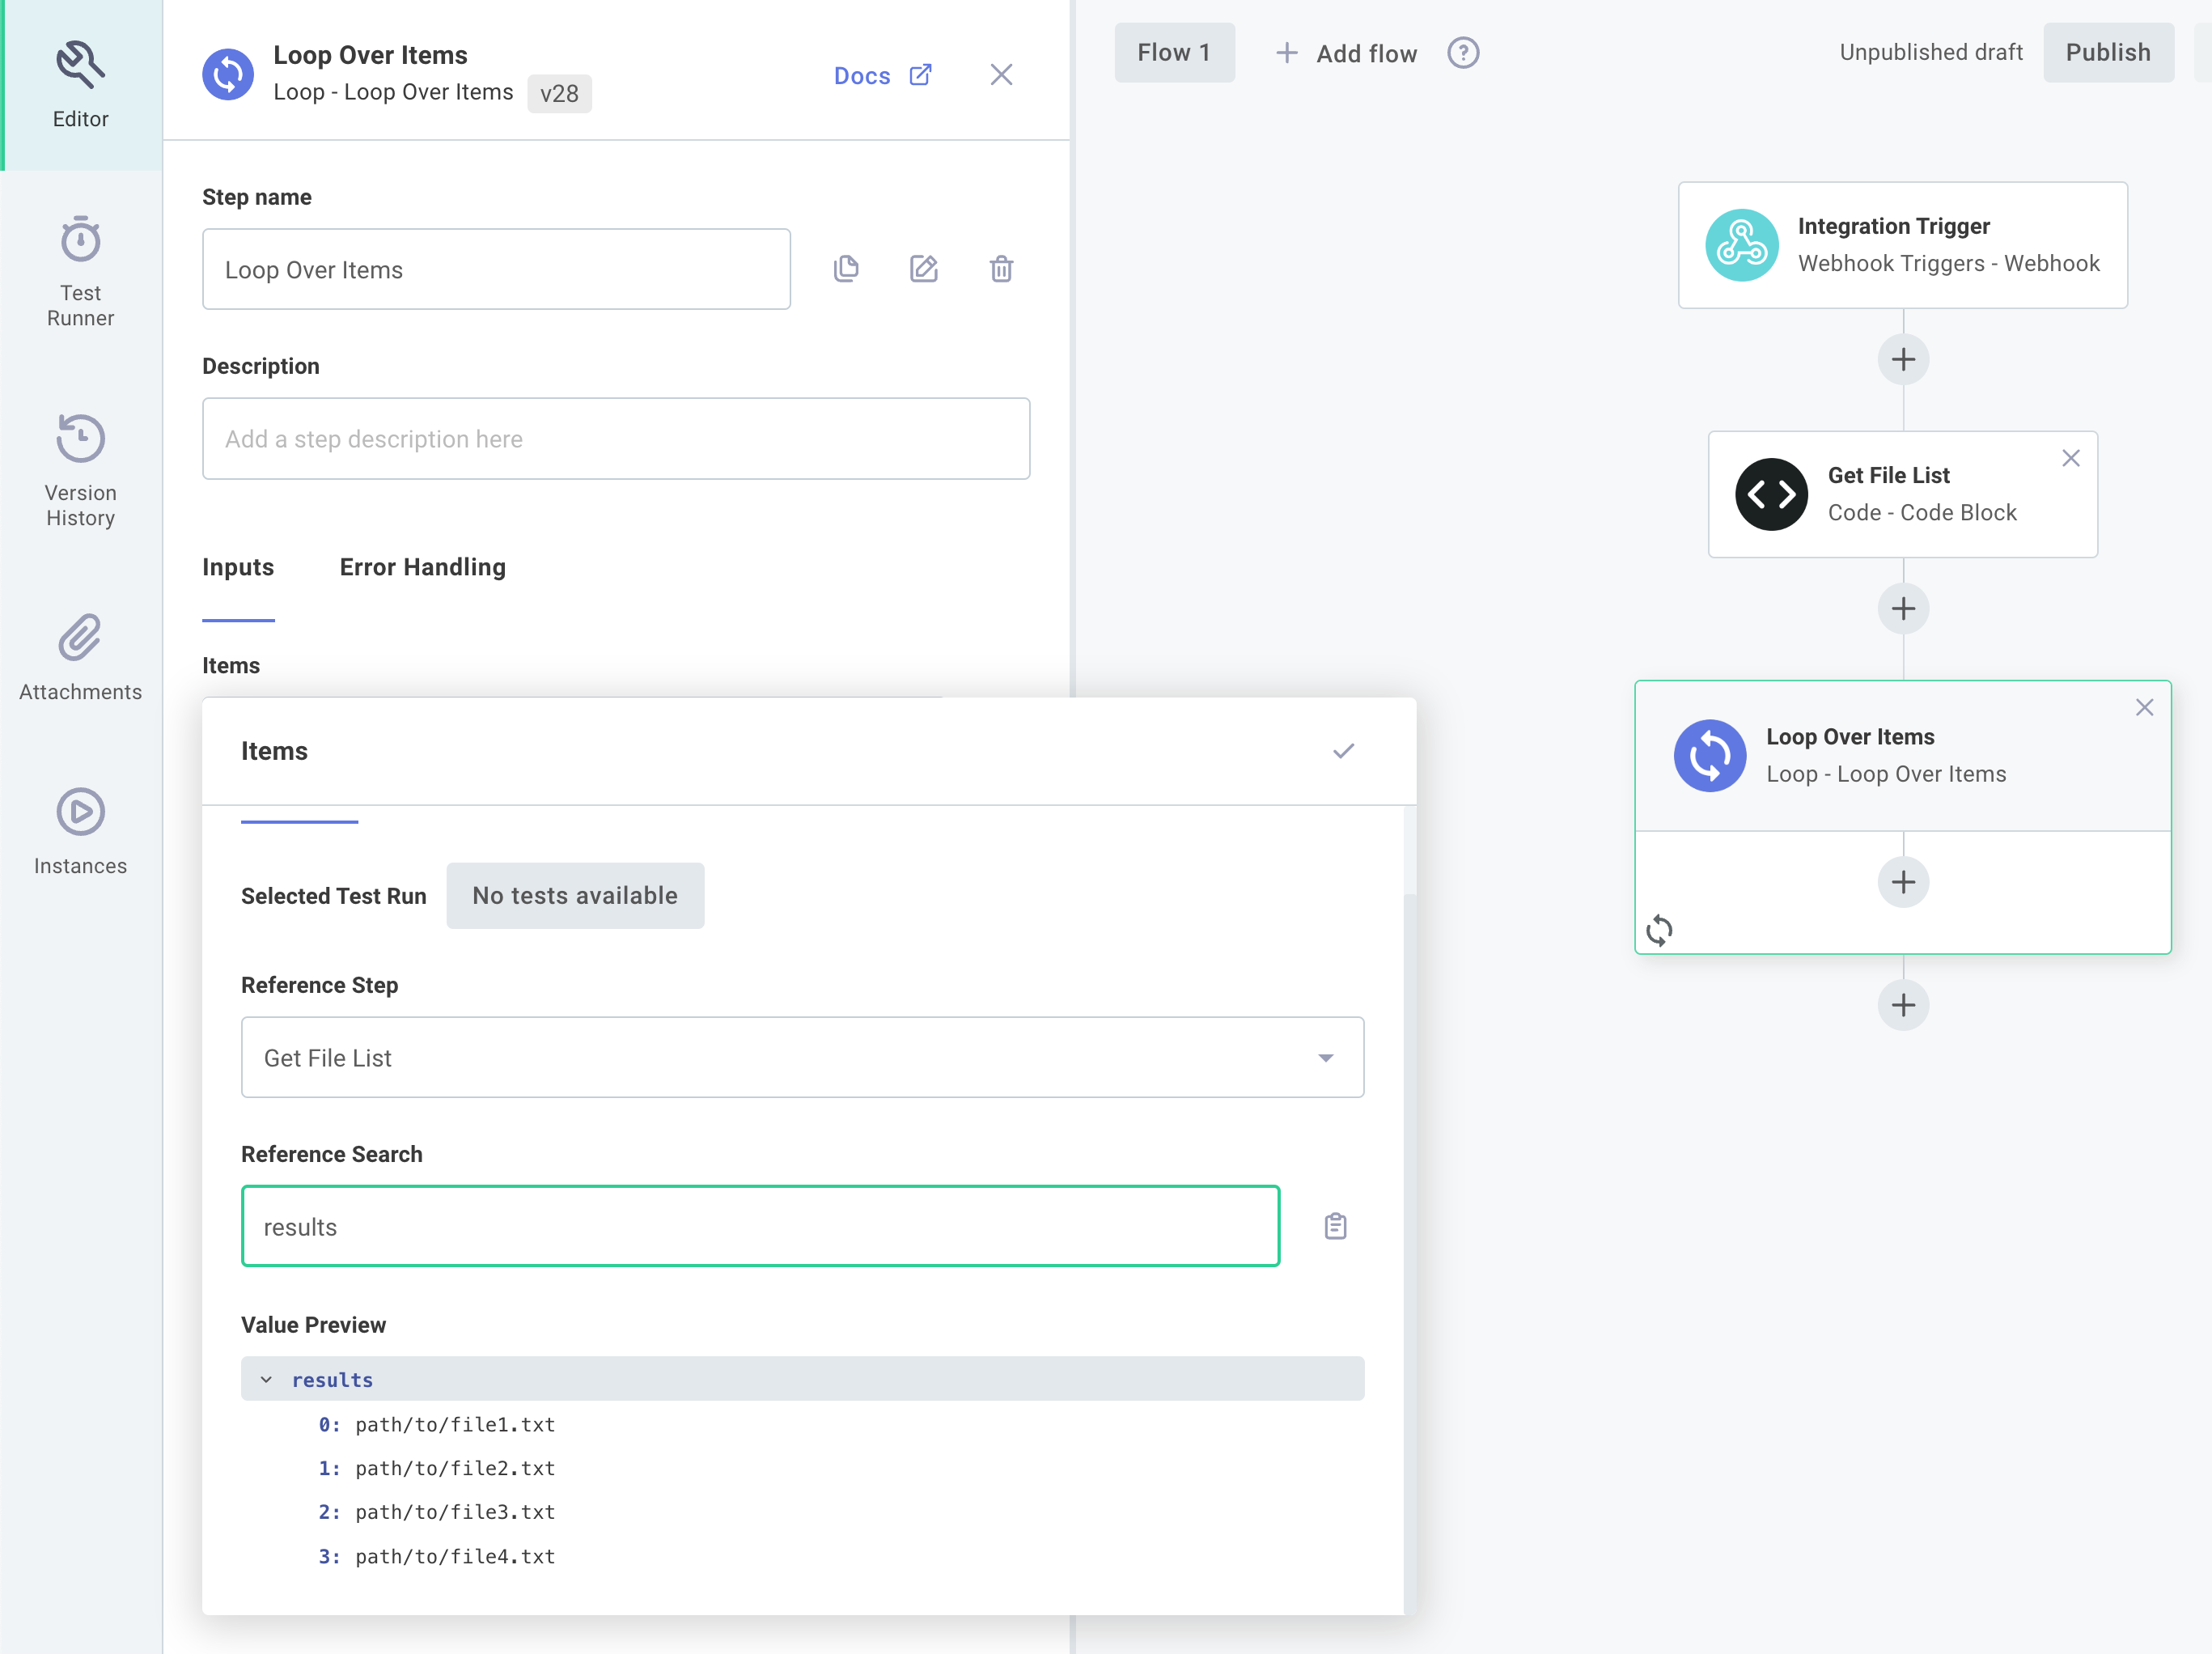2212x1654 pixels.
Task: Paste from clipboard beside Reference Search
Action: 1335,1226
